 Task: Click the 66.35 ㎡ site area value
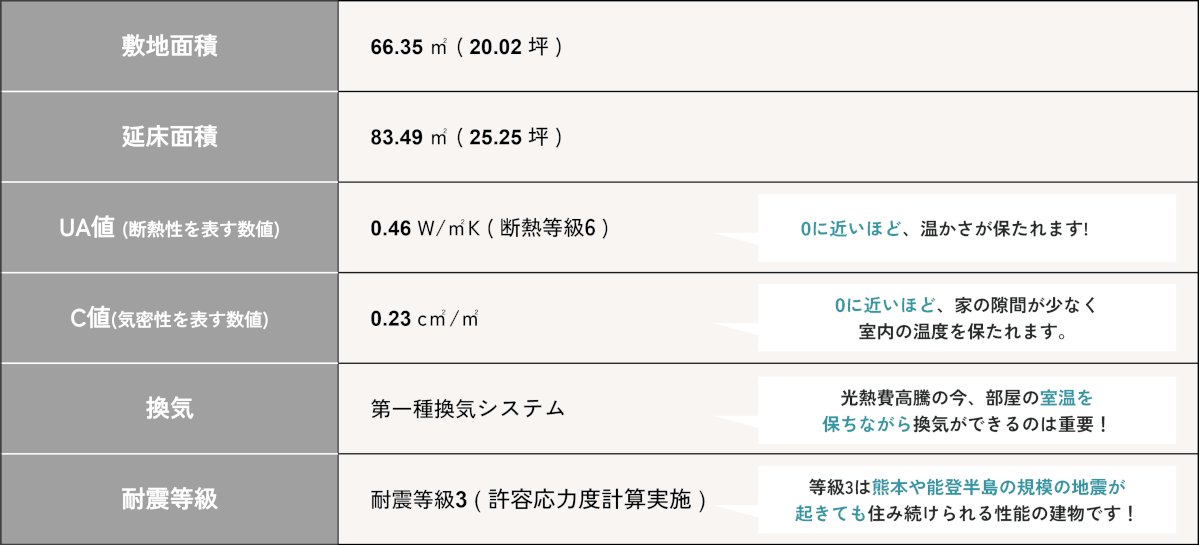coord(408,47)
